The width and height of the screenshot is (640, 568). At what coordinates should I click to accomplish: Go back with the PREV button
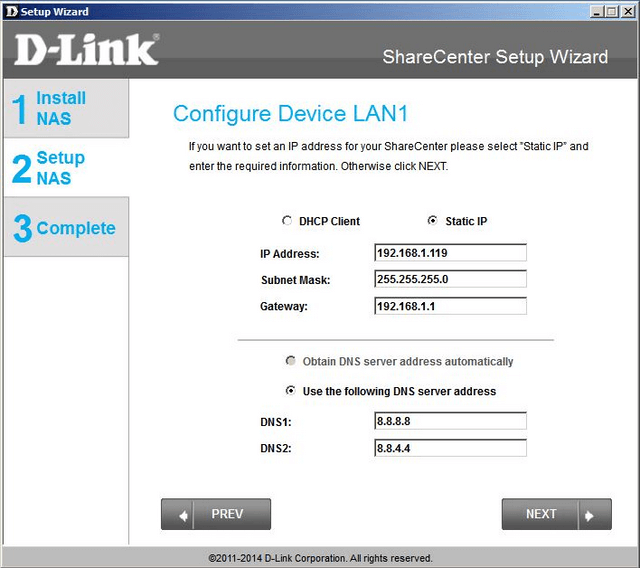click(216, 514)
